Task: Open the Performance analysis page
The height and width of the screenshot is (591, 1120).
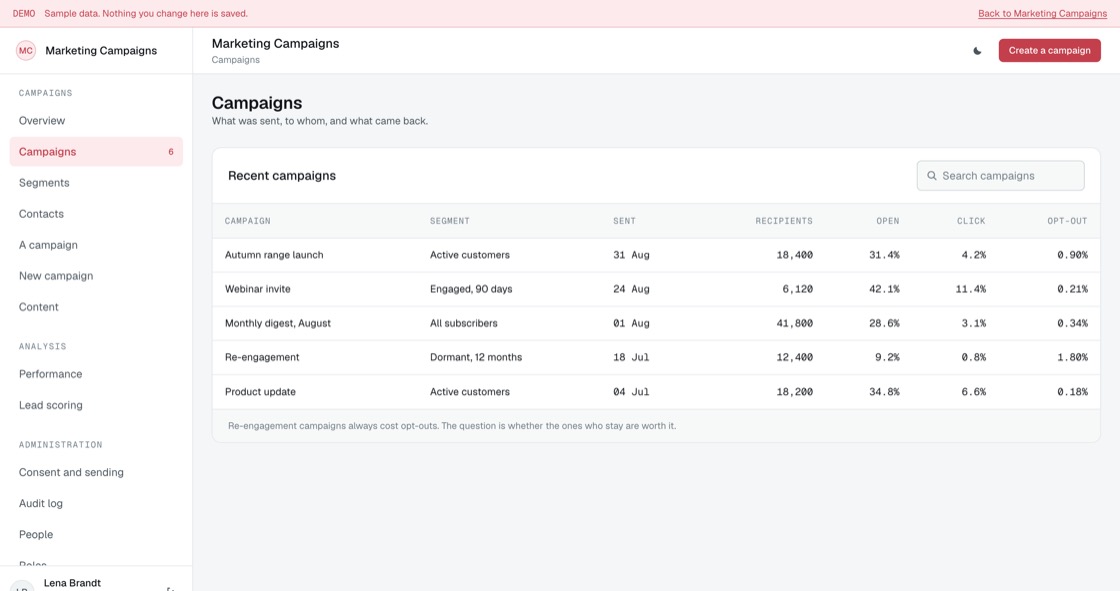Action: 96,374
